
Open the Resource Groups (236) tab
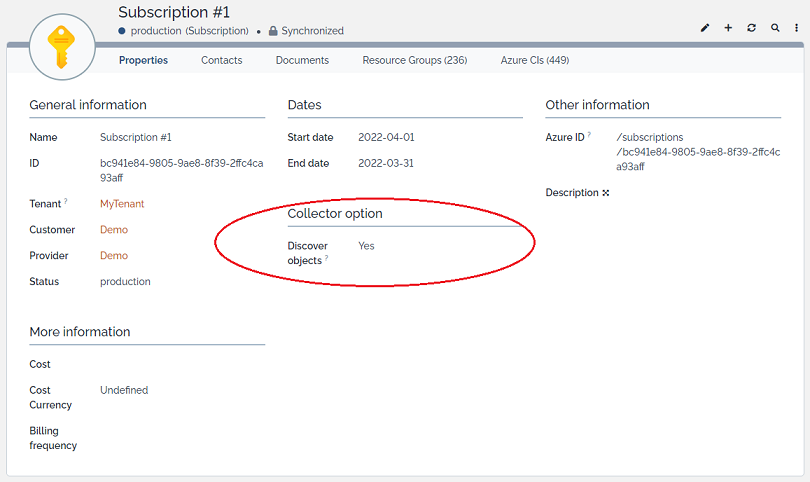[x=414, y=60]
